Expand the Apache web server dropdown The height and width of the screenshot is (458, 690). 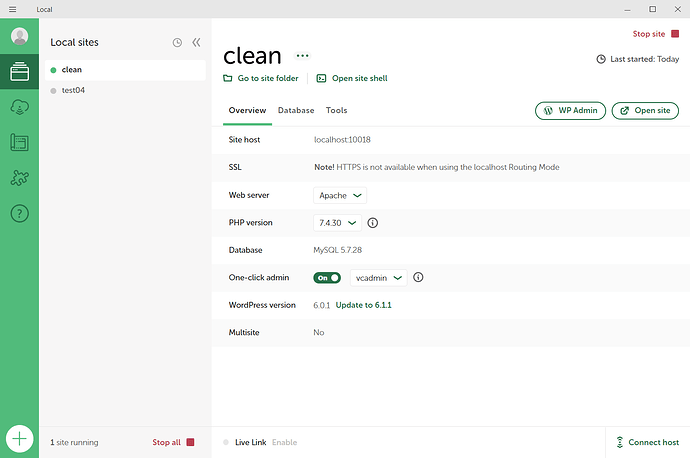click(340, 195)
